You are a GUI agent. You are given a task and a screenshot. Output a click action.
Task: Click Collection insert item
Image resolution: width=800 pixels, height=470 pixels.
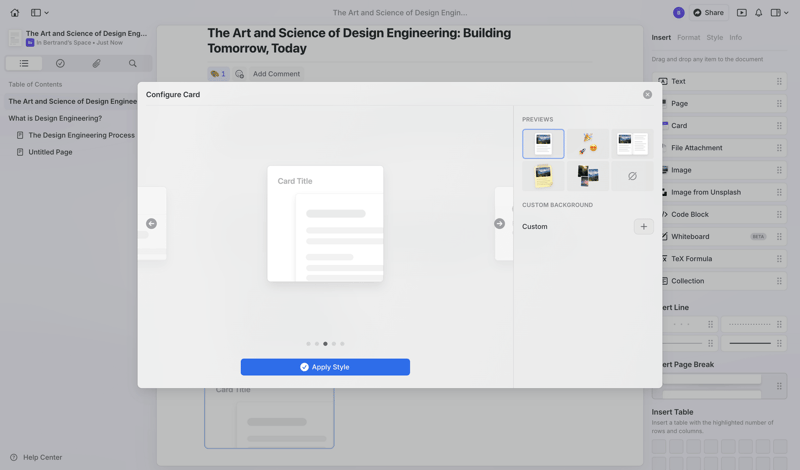[x=724, y=281]
